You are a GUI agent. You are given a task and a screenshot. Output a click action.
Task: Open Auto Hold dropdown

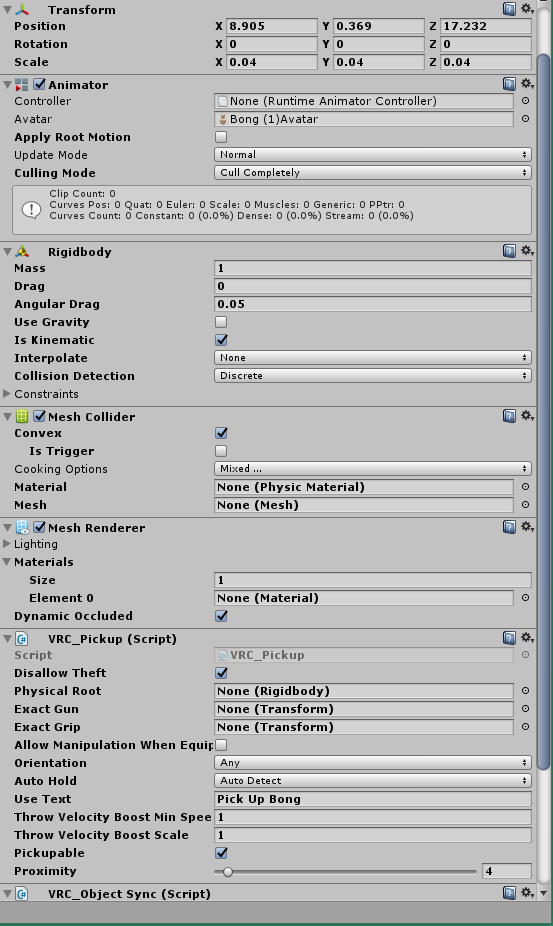click(372, 780)
